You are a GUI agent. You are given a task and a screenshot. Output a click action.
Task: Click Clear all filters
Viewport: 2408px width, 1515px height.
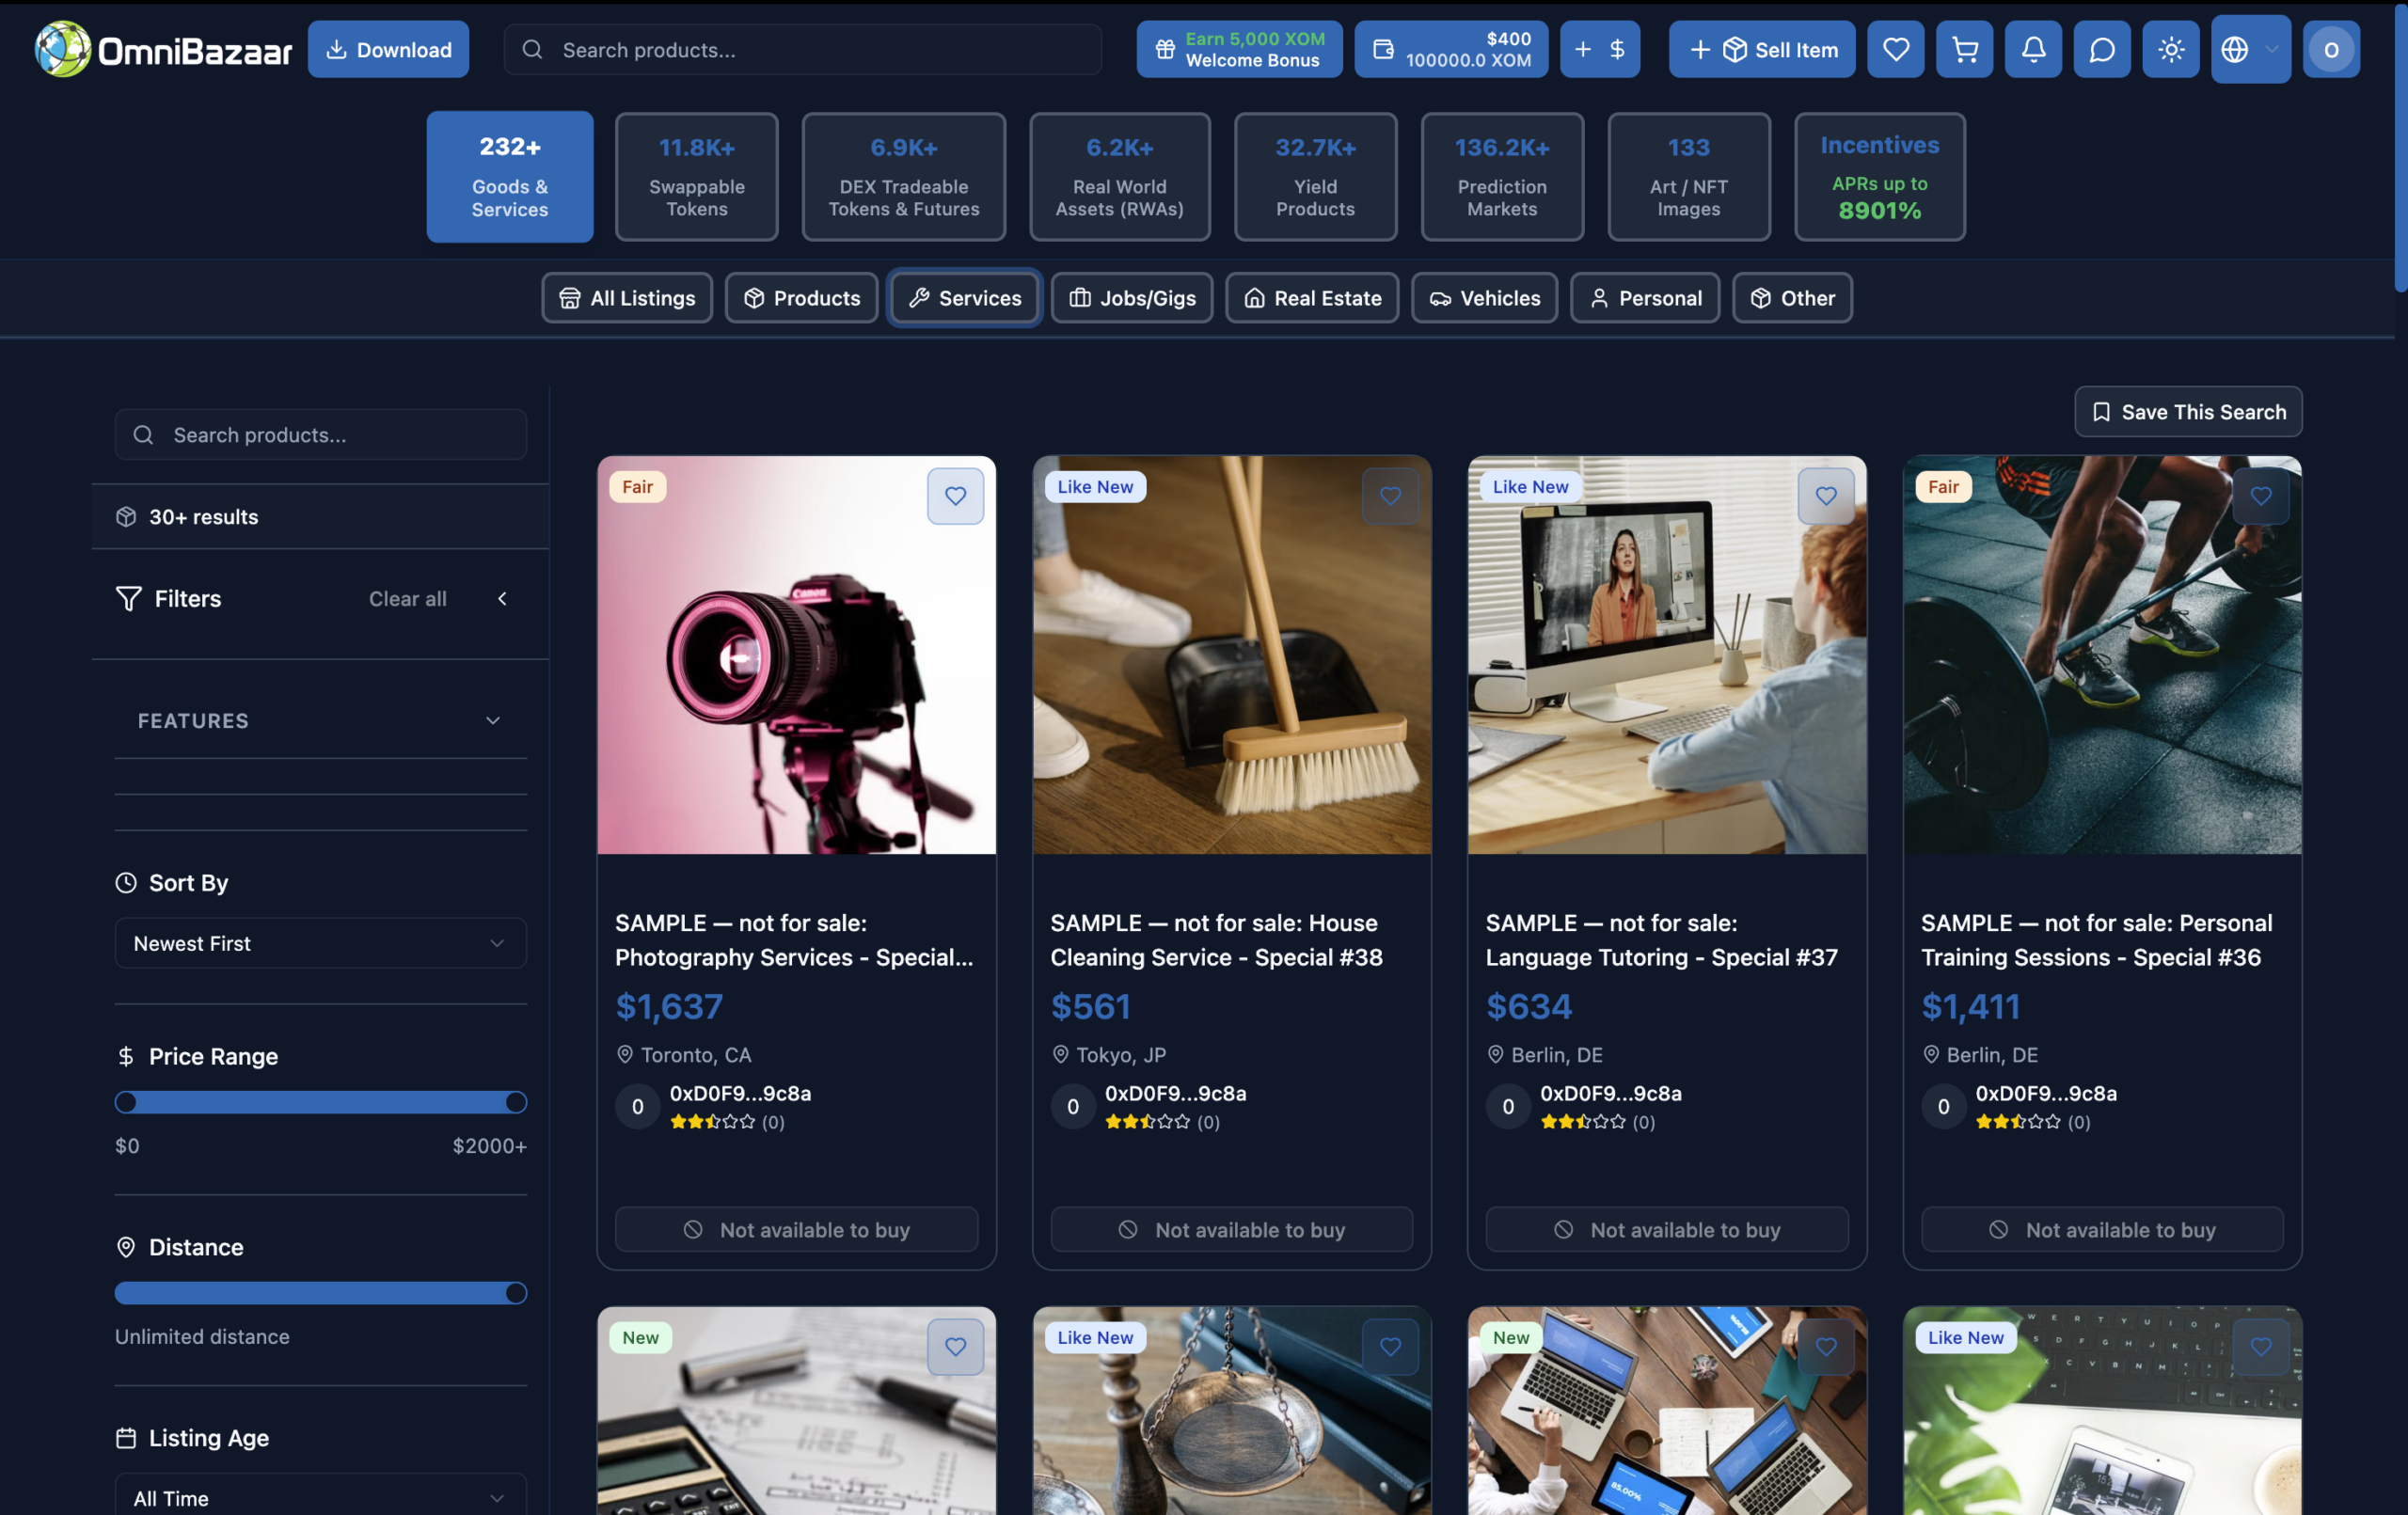[x=408, y=598]
